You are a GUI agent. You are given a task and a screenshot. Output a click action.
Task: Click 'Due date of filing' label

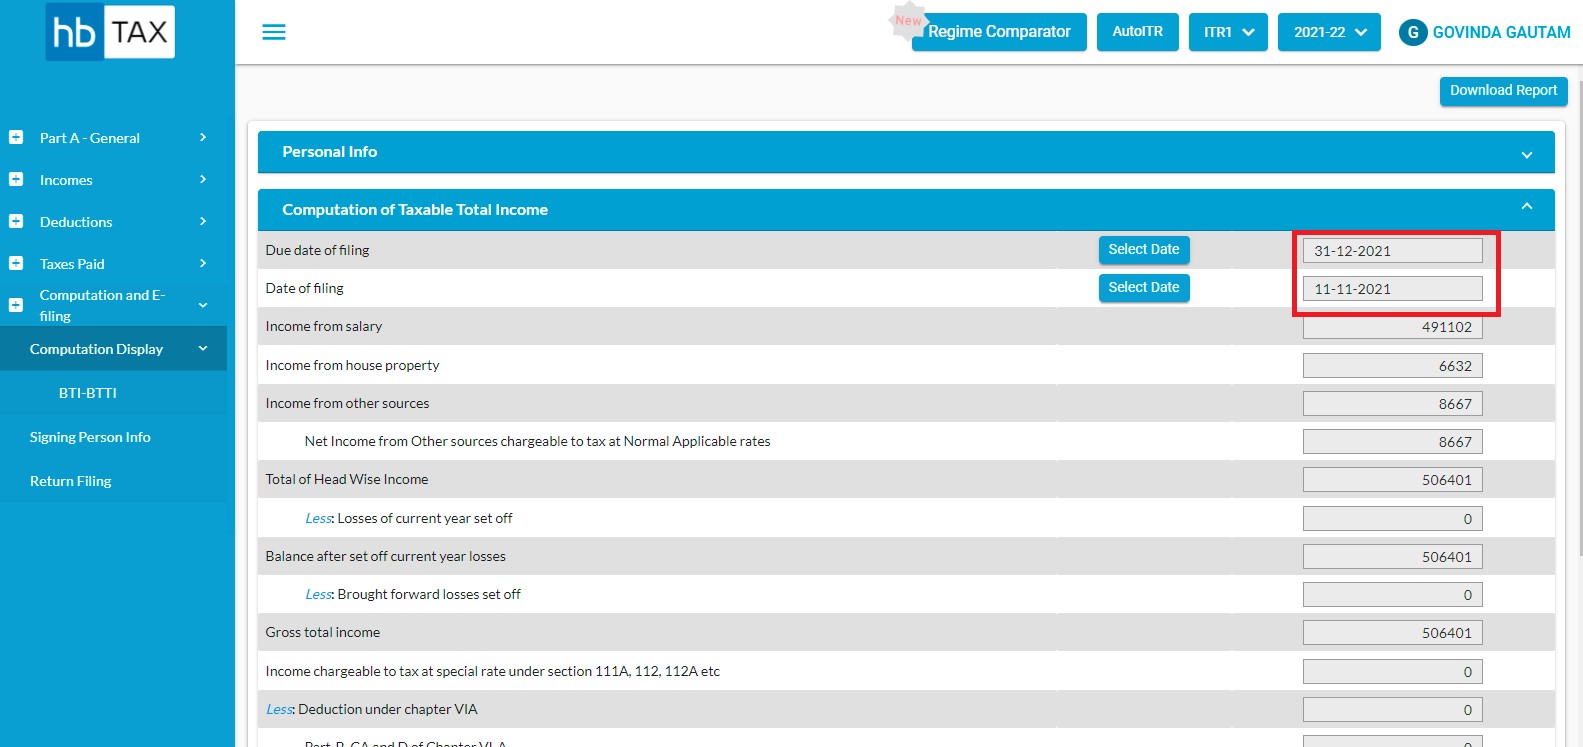pos(317,250)
